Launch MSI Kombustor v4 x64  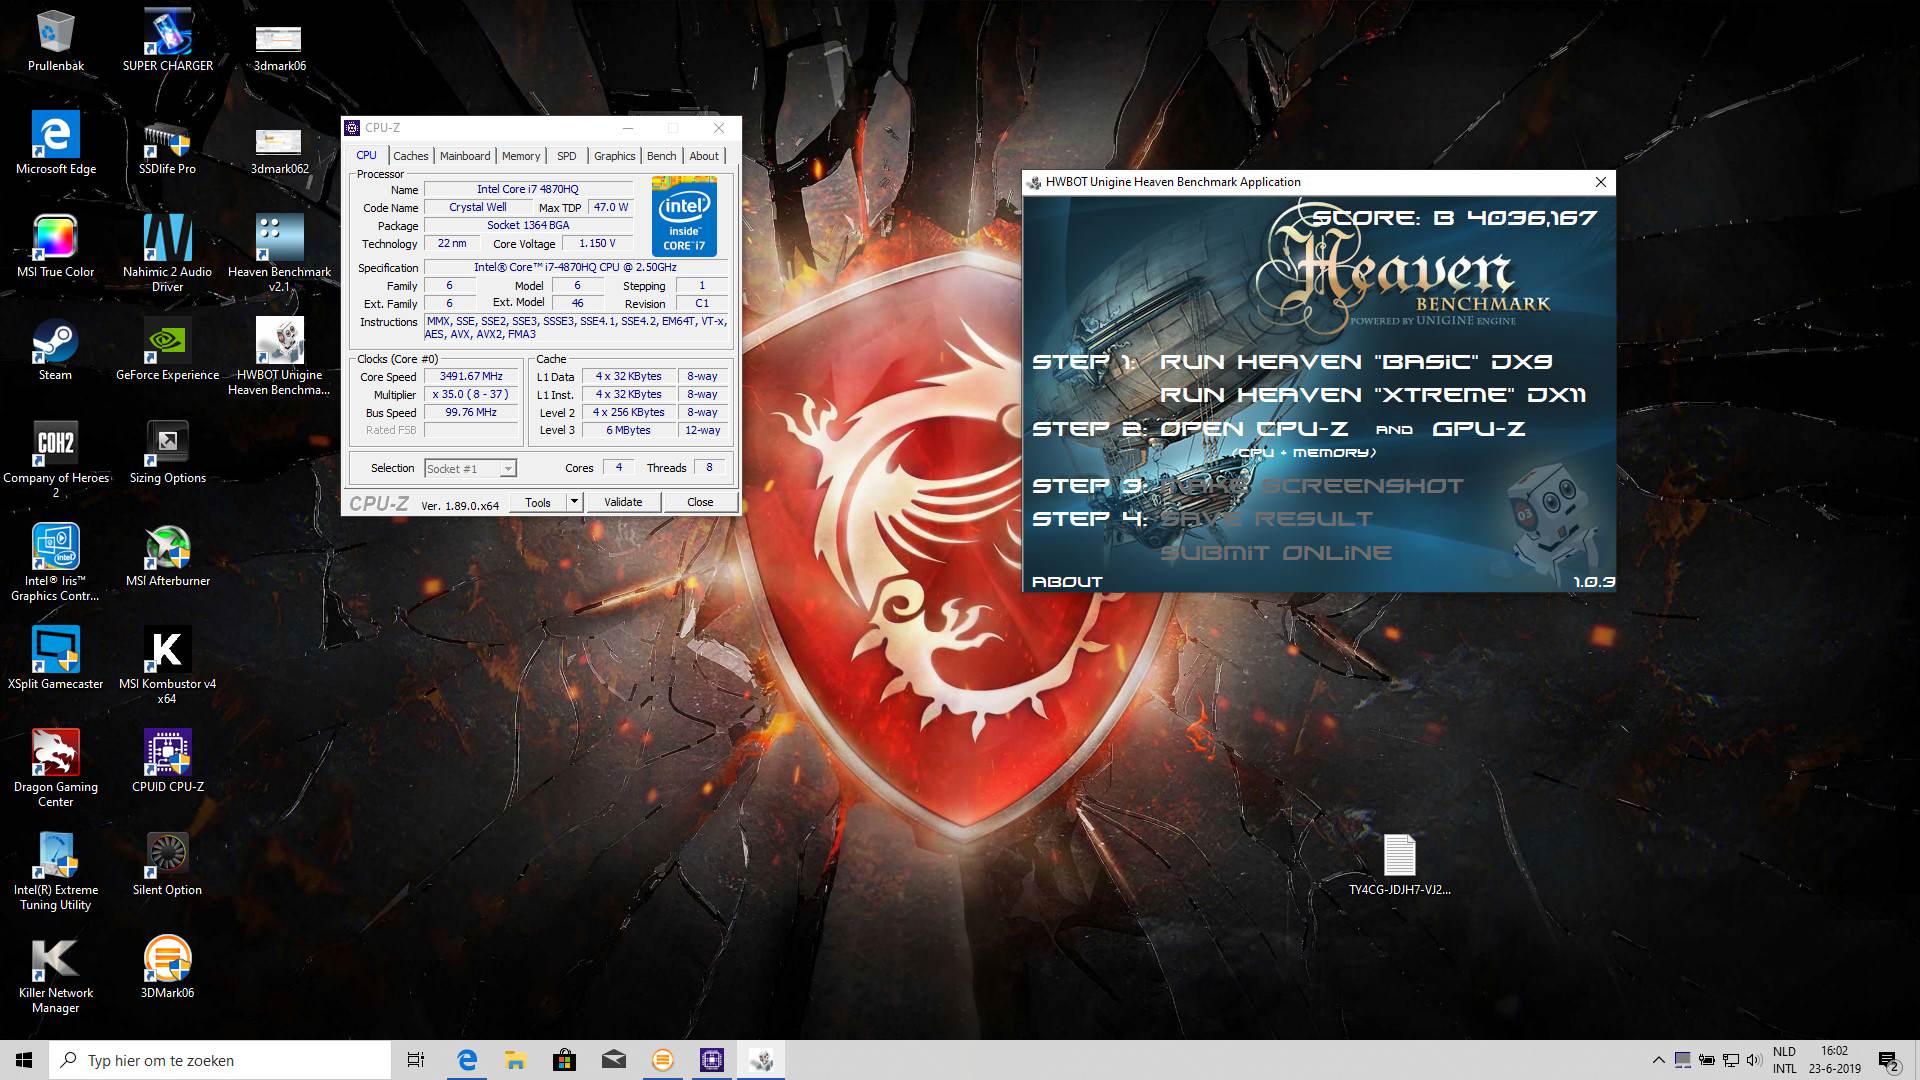[167, 666]
